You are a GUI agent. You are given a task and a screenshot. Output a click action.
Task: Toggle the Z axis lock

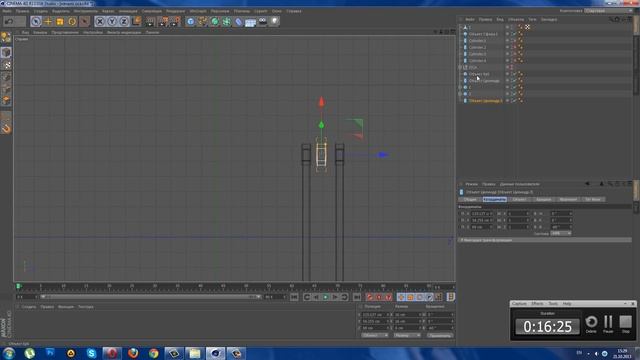pyautogui.click(x=124, y=21)
